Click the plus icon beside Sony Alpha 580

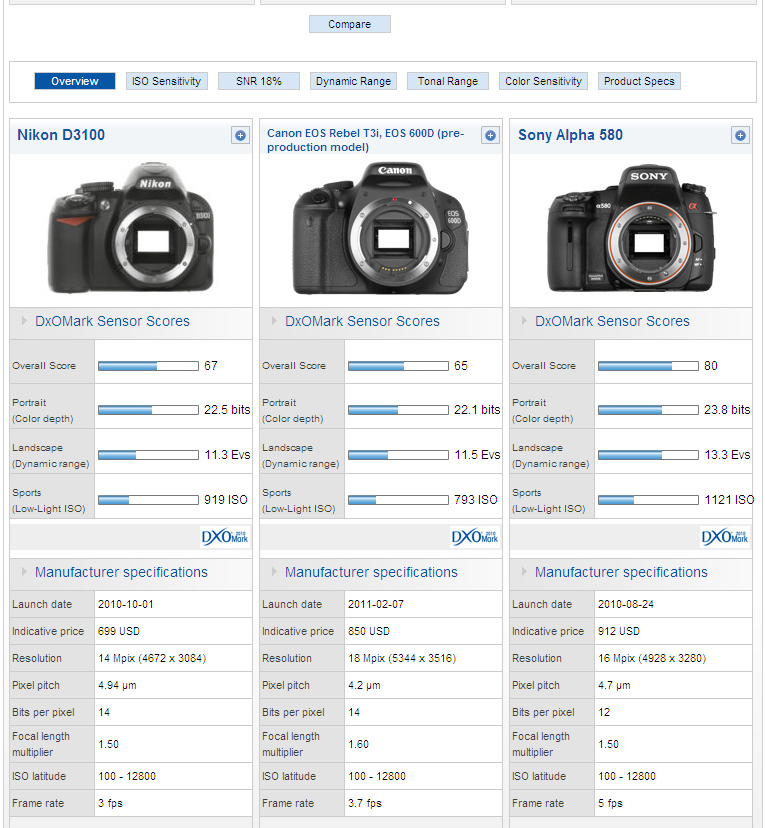click(x=740, y=136)
